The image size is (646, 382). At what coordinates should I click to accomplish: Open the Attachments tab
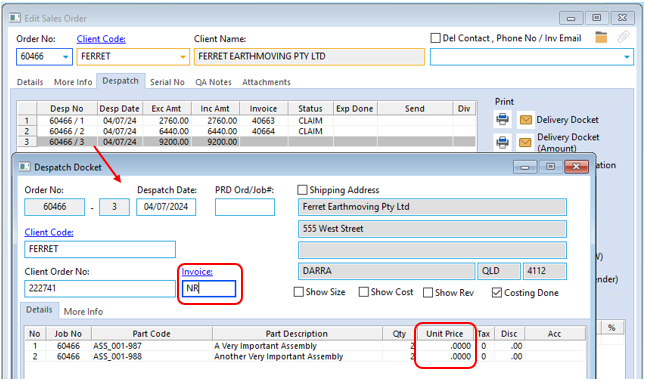tap(266, 82)
